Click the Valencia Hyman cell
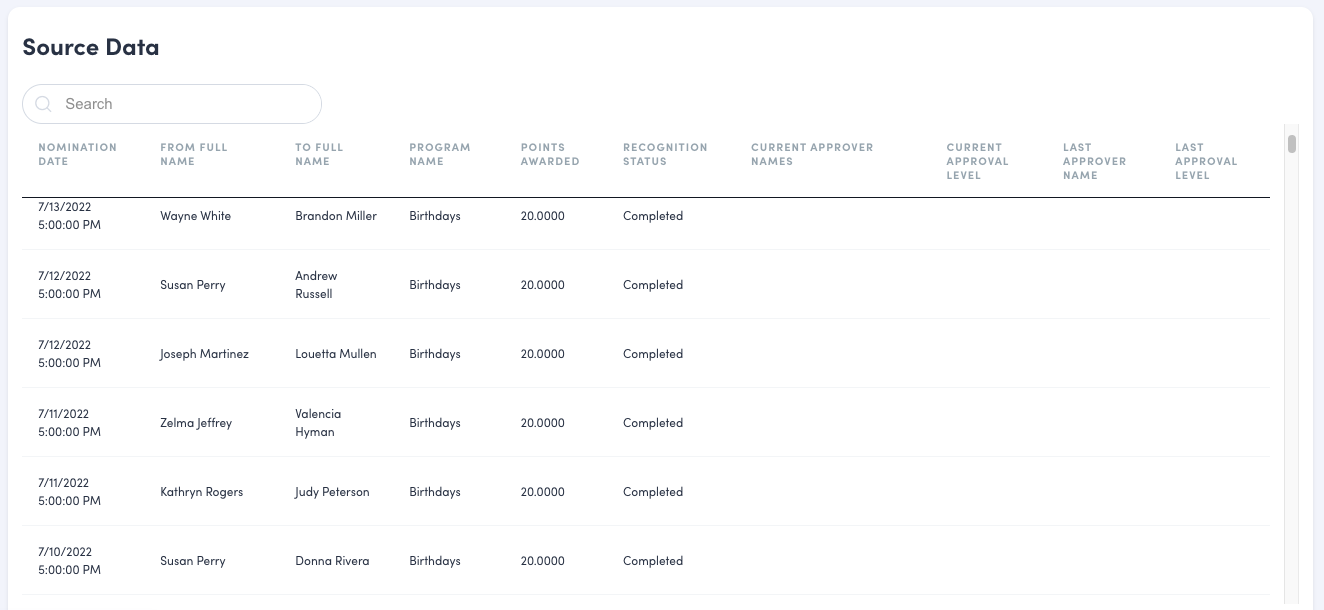 (x=317, y=423)
